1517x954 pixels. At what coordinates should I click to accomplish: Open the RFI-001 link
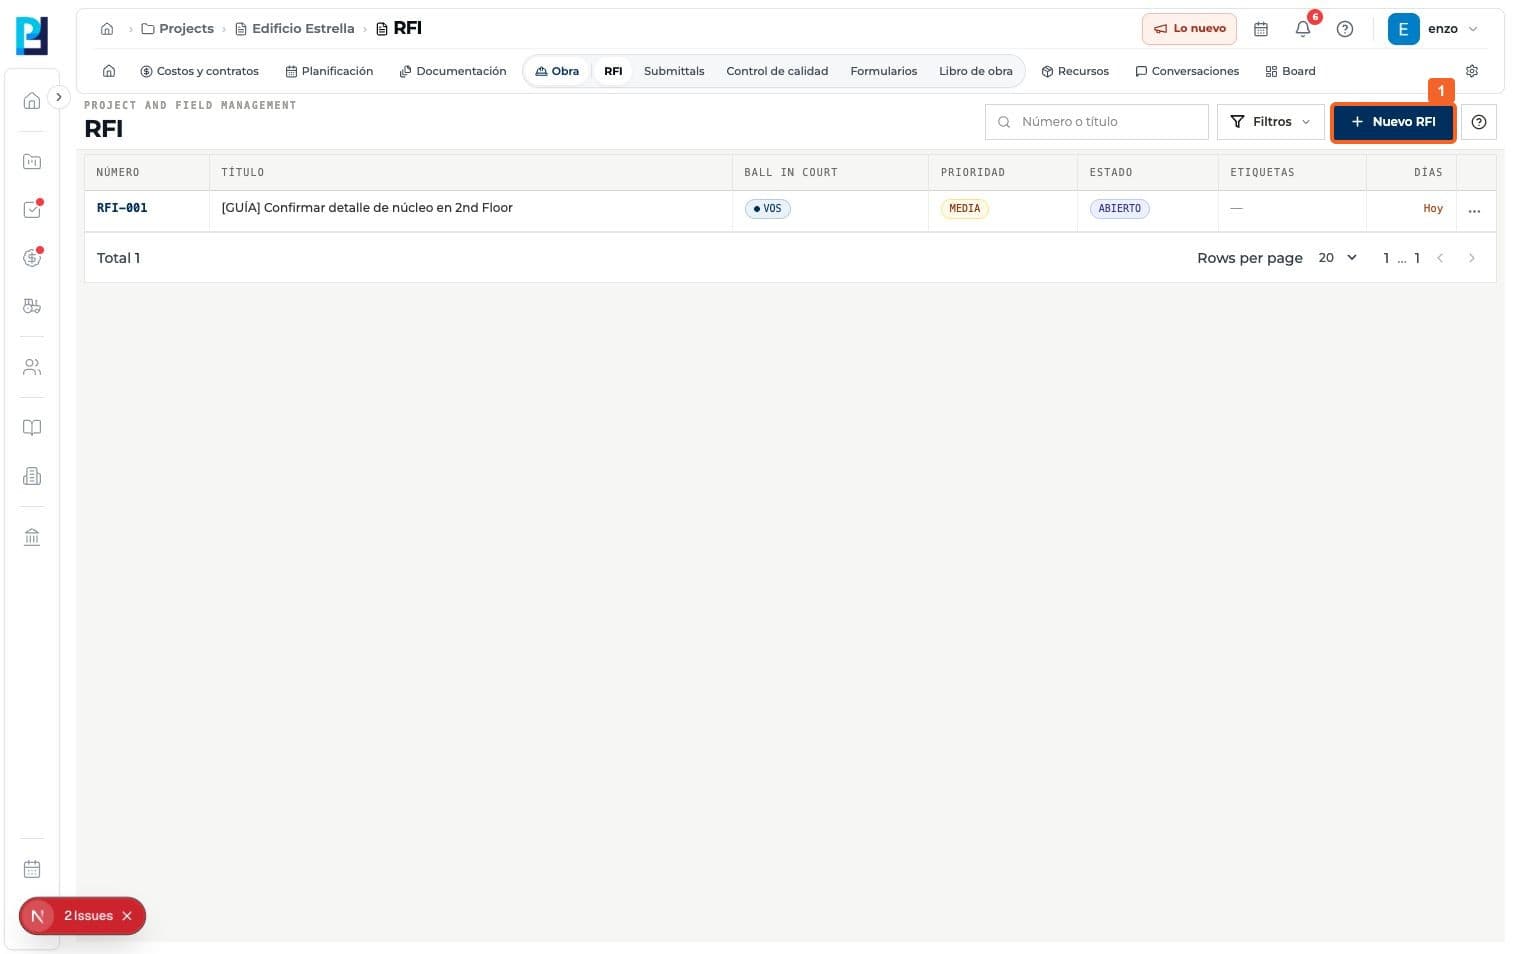point(122,208)
